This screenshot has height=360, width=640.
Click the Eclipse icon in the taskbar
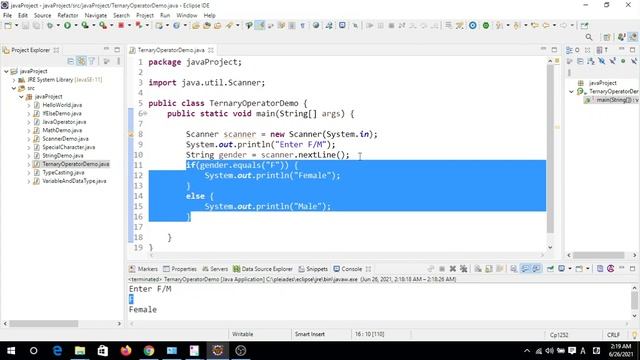218,350
